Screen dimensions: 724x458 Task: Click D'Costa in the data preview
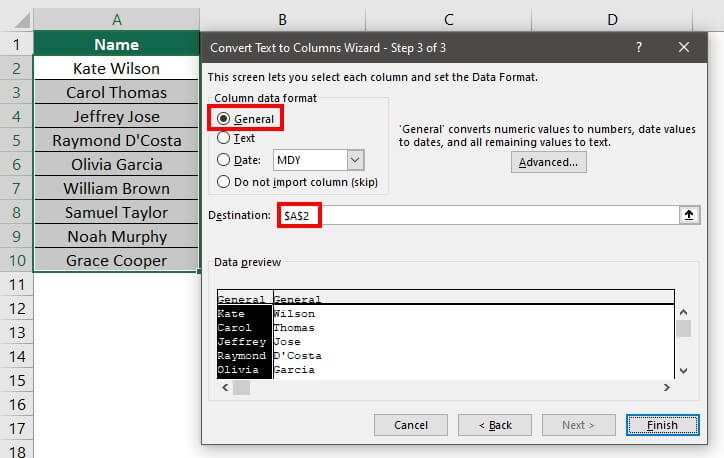click(297, 356)
